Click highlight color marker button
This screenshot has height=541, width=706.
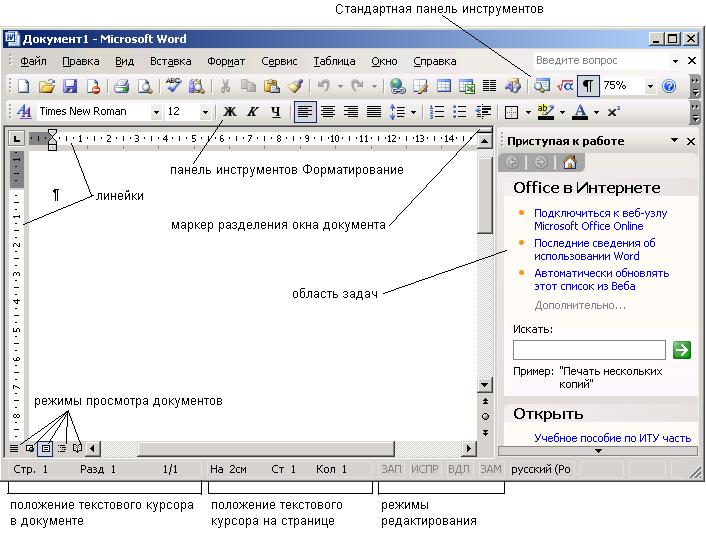coord(546,111)
